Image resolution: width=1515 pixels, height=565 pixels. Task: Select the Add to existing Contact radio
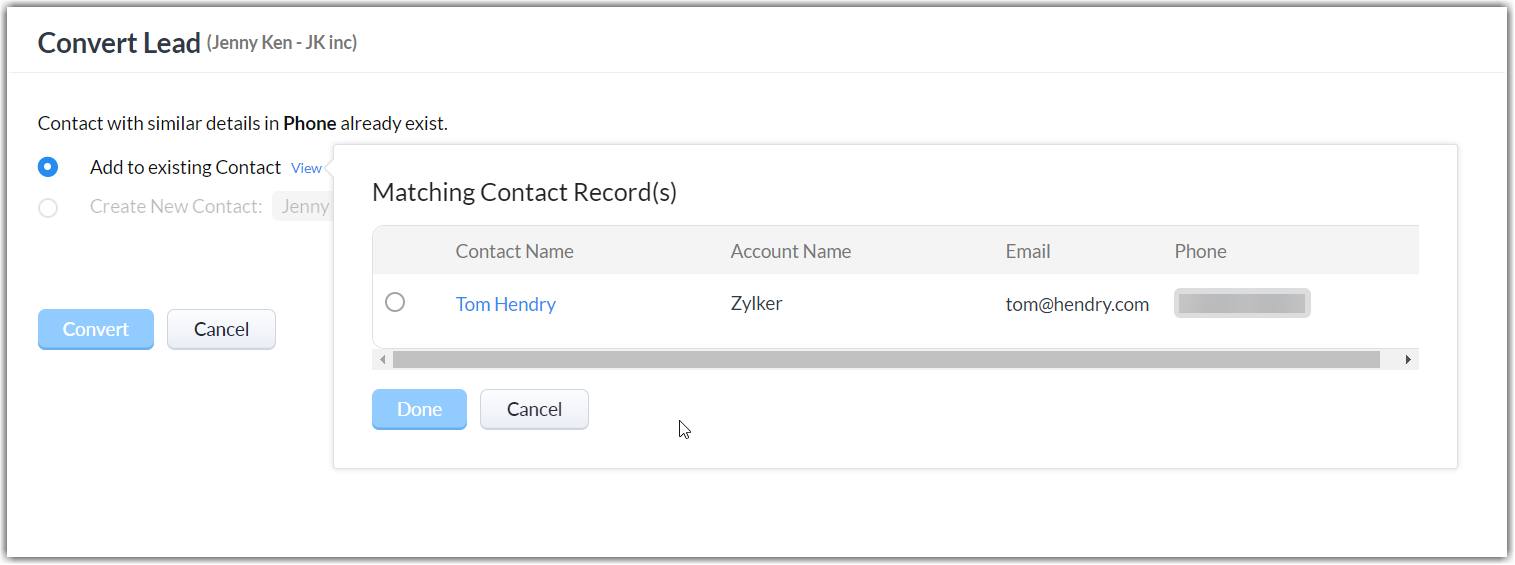[48, 167]
